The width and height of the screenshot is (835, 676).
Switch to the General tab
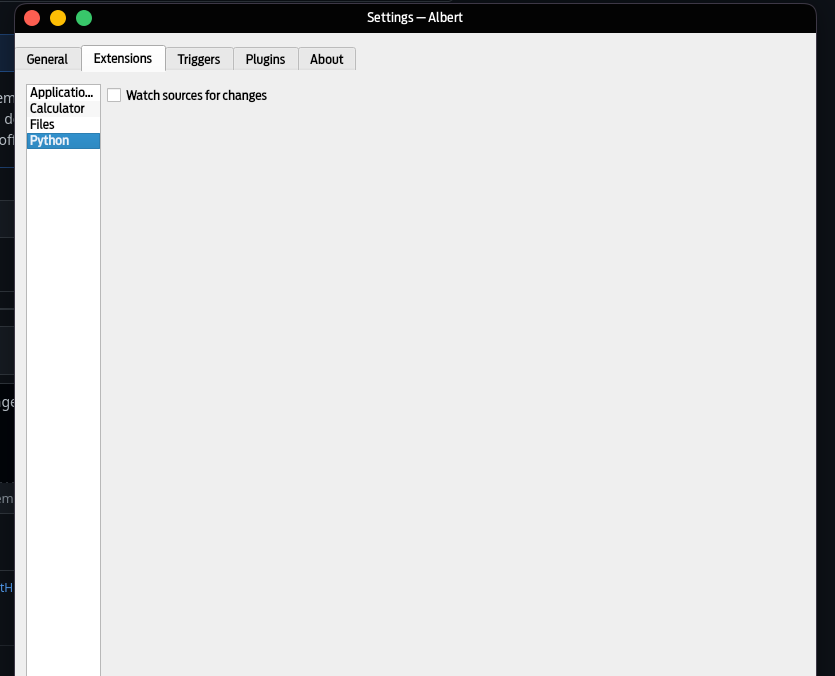point(47,59)
